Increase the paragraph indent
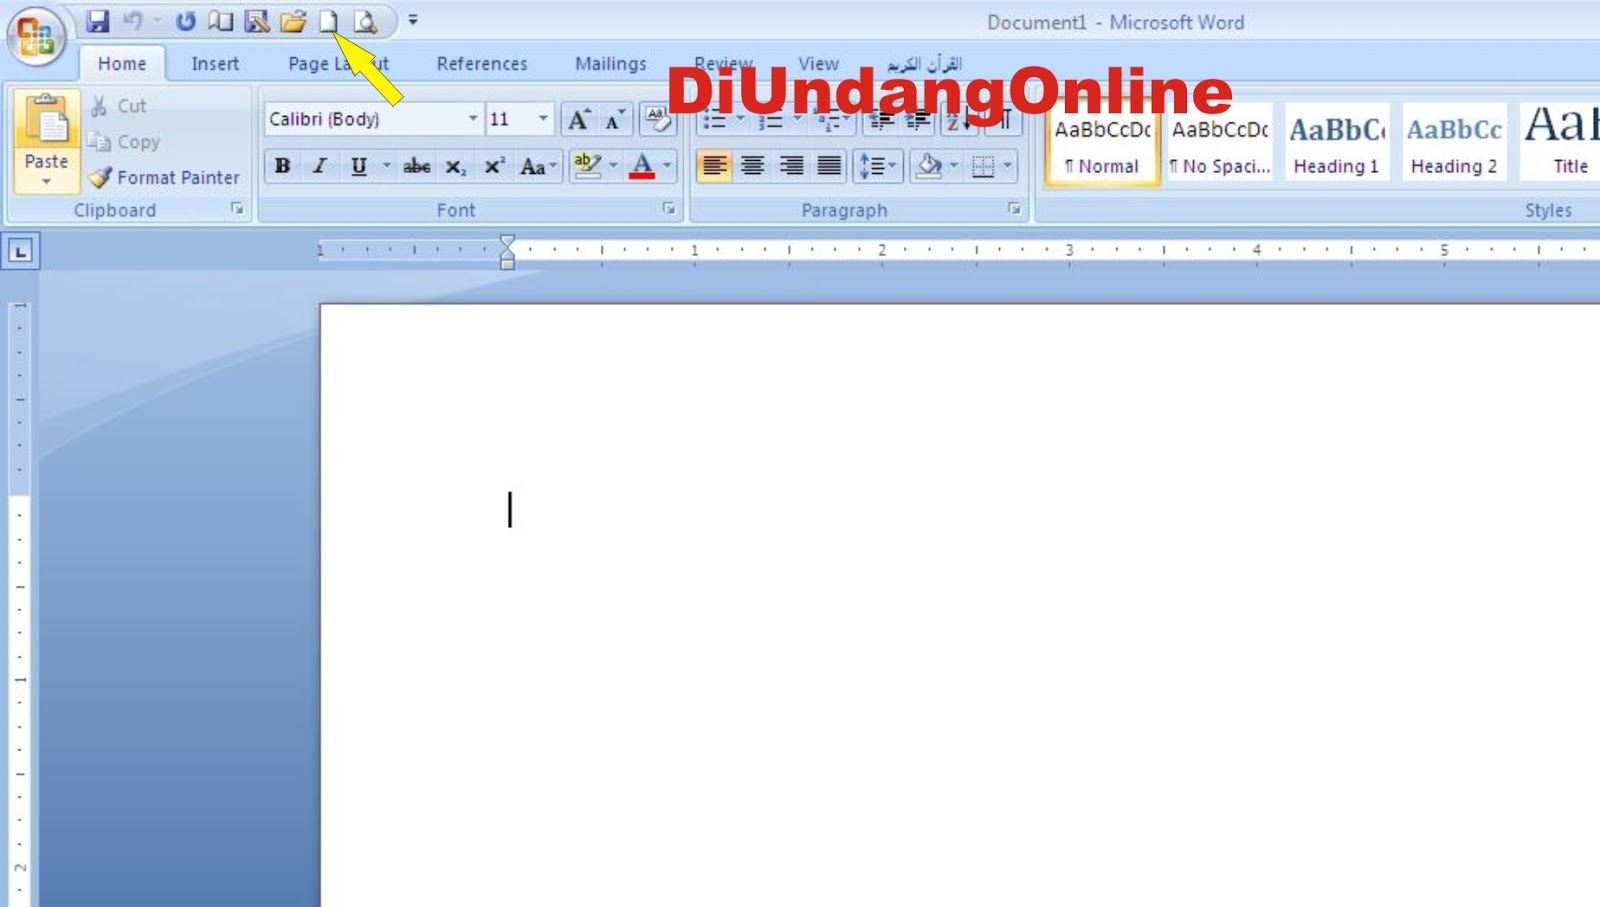Viewport: 1600px width, 907px height. tap(918, 121)
